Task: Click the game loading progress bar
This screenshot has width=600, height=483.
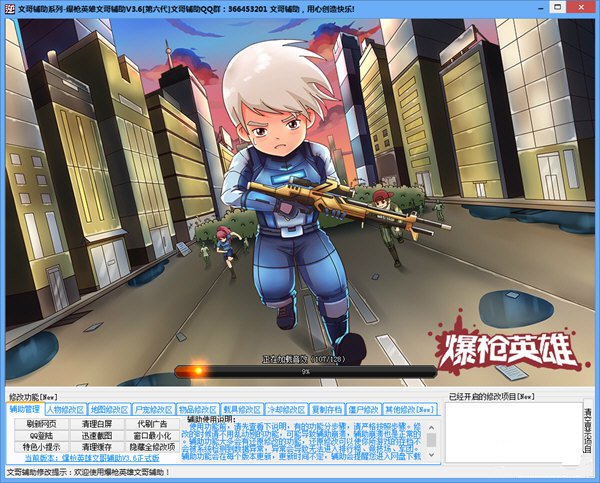Action: coord(306,371)
